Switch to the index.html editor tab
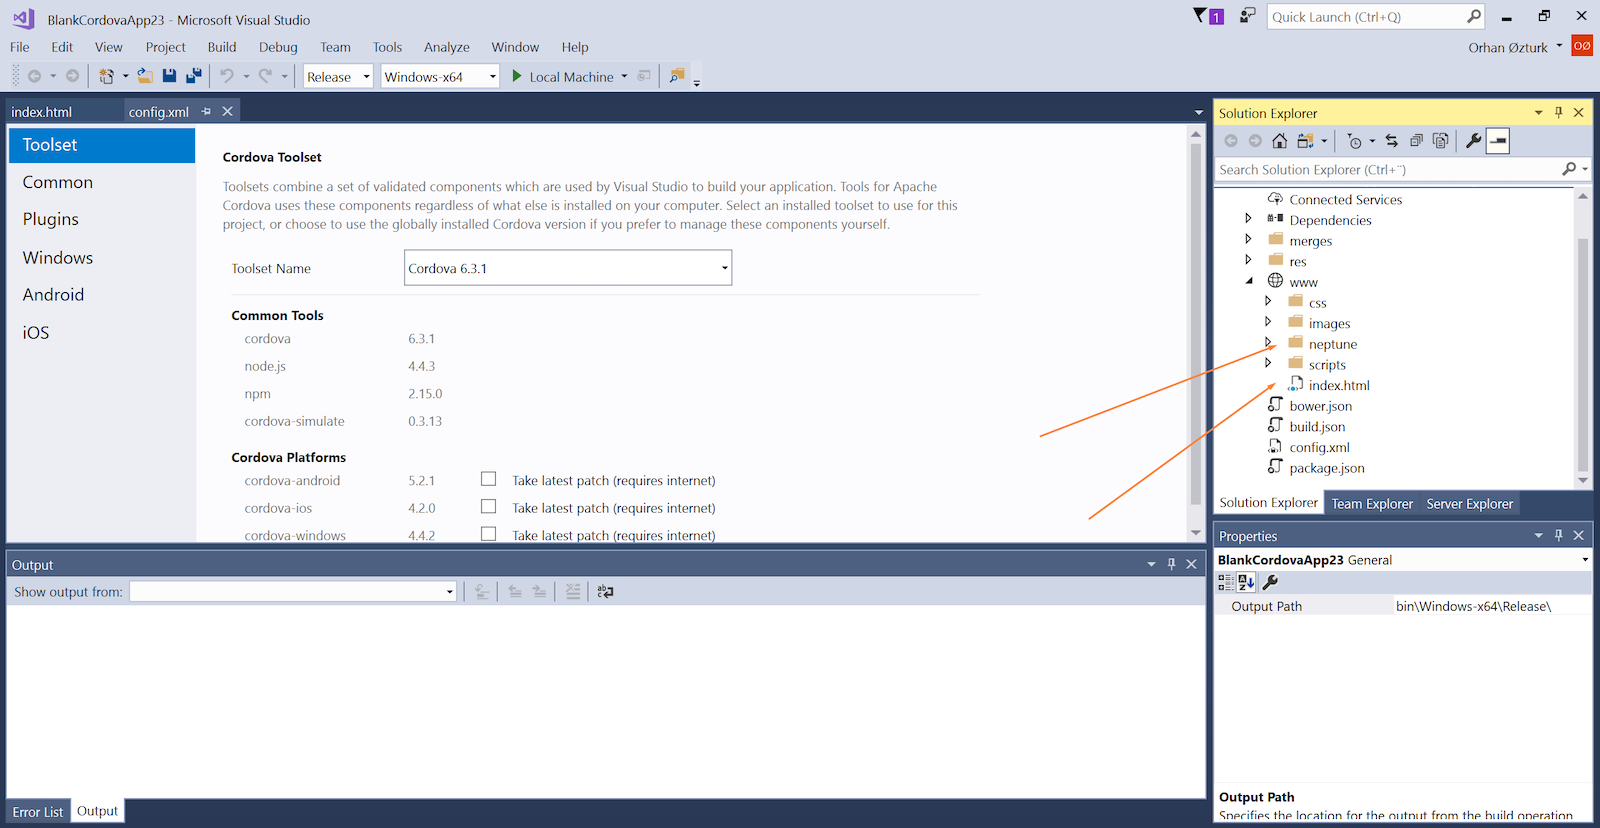This screenshot has height=828, width=1600. click(x=42, y=112)
